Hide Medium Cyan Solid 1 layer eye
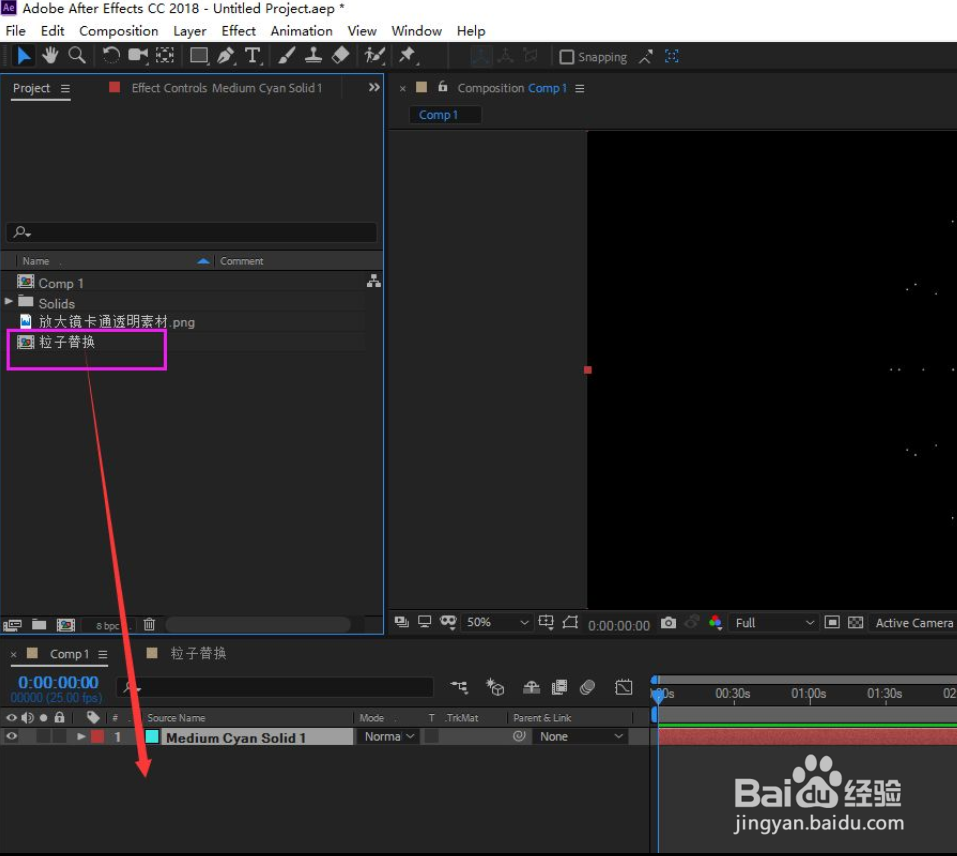Viewport: 957px width, 856px height. [12, 736]
